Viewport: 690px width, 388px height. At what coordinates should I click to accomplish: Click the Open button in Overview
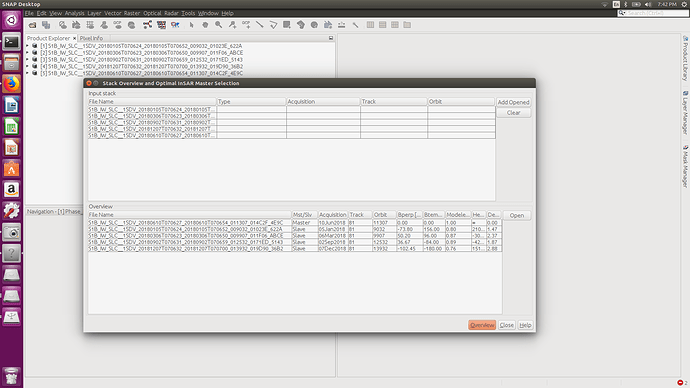point(517,215)
